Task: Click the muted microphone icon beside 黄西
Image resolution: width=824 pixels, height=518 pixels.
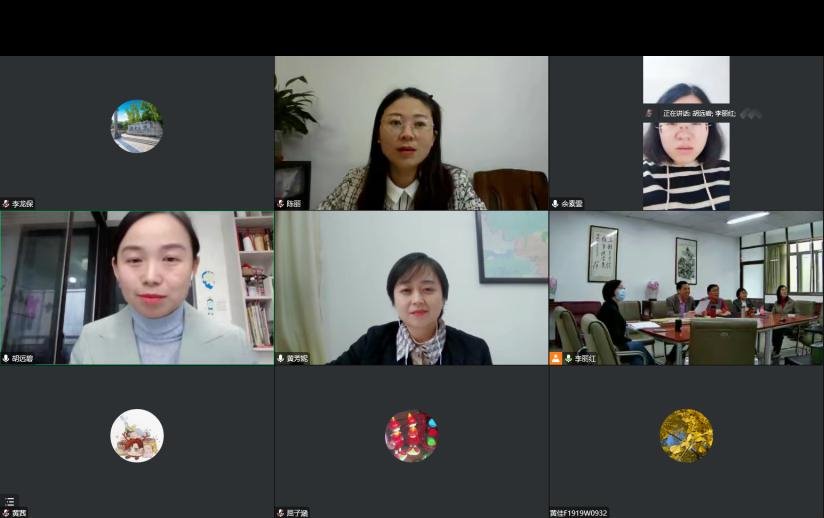Action: pos(6,513)
